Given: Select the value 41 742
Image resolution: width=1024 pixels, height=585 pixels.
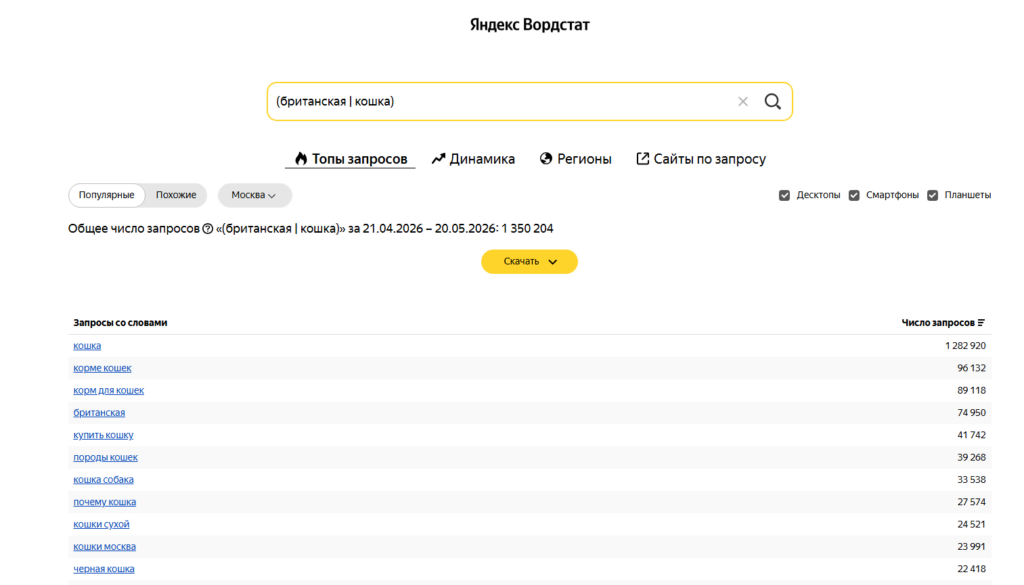Looking at the screenshot, I should click(971, 435).
